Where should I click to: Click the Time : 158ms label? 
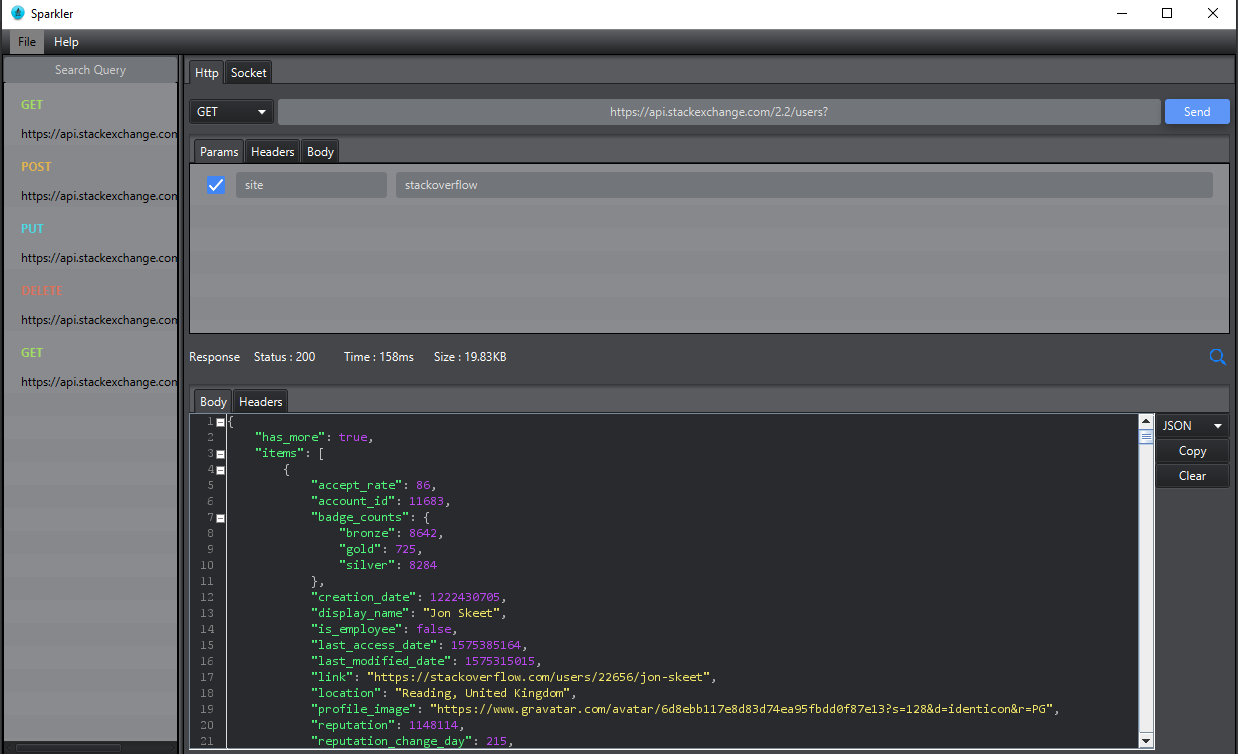(x=379, y=357)
